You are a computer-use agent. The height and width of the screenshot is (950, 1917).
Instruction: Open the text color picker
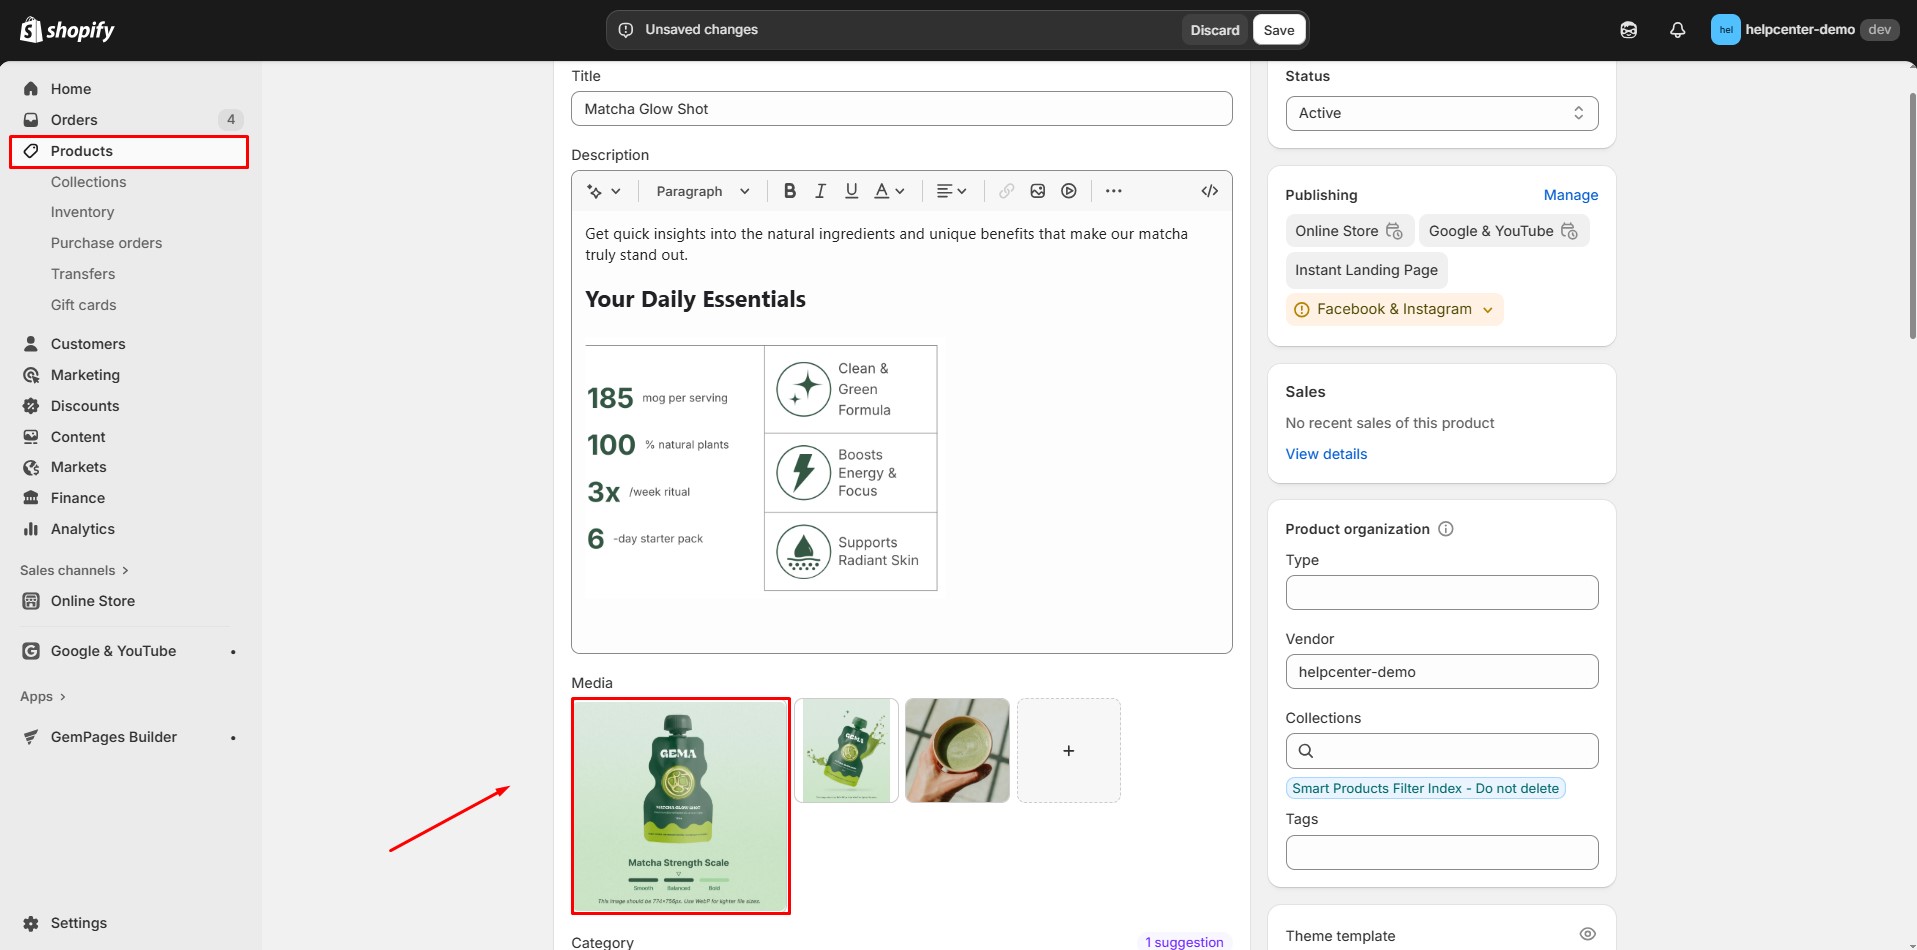[888, 190]
